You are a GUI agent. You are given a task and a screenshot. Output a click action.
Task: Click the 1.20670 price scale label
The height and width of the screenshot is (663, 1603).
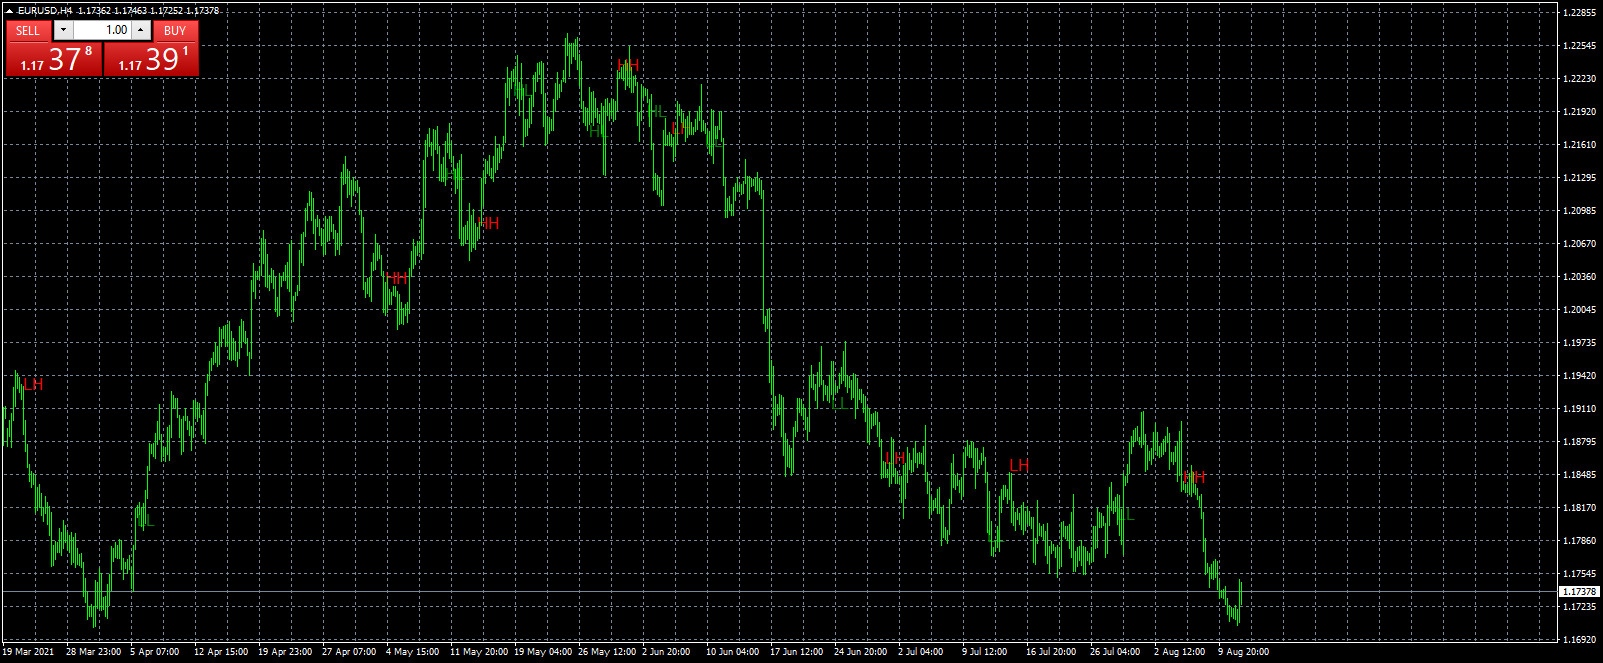[1579, 244]
